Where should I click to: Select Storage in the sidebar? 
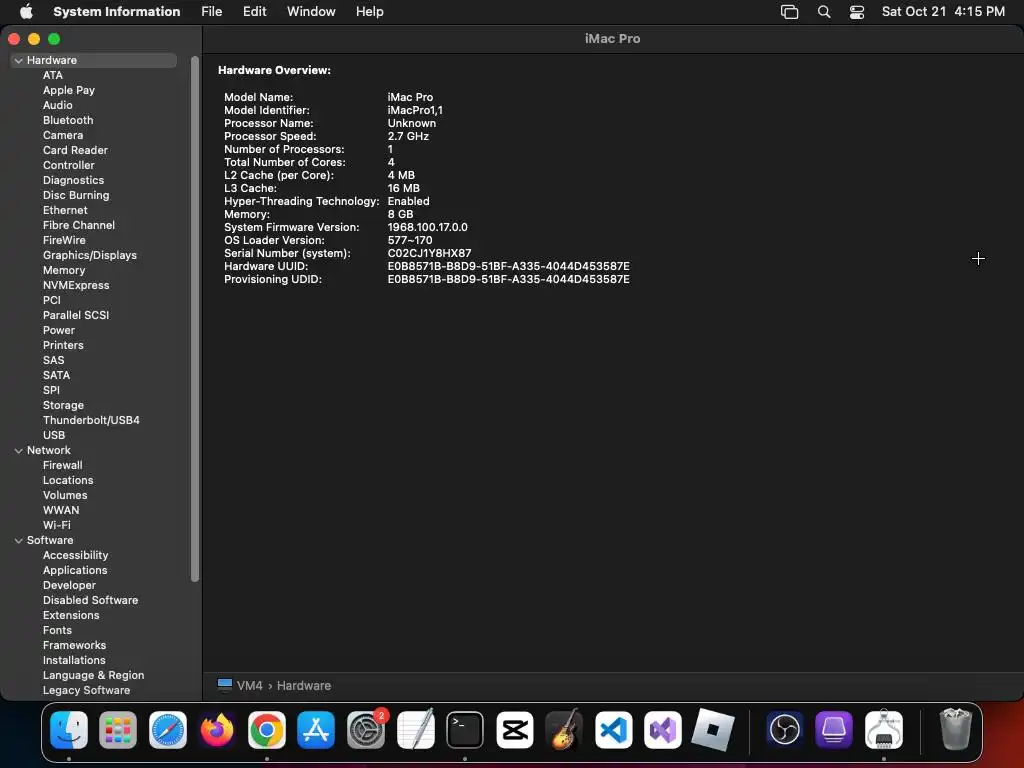63,406
